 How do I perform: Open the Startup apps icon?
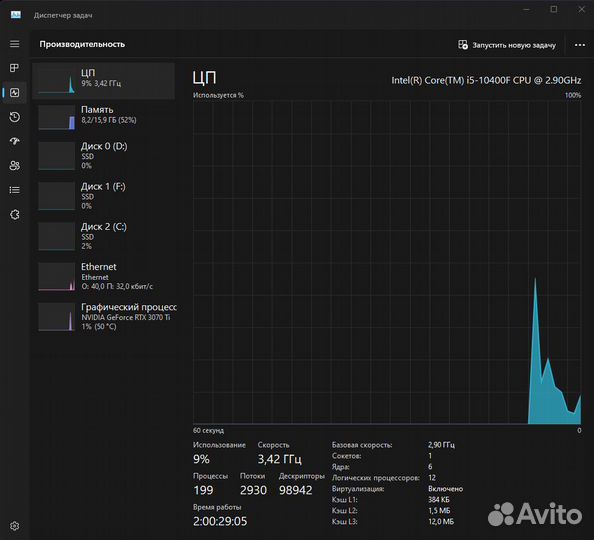tap(14, 141)
